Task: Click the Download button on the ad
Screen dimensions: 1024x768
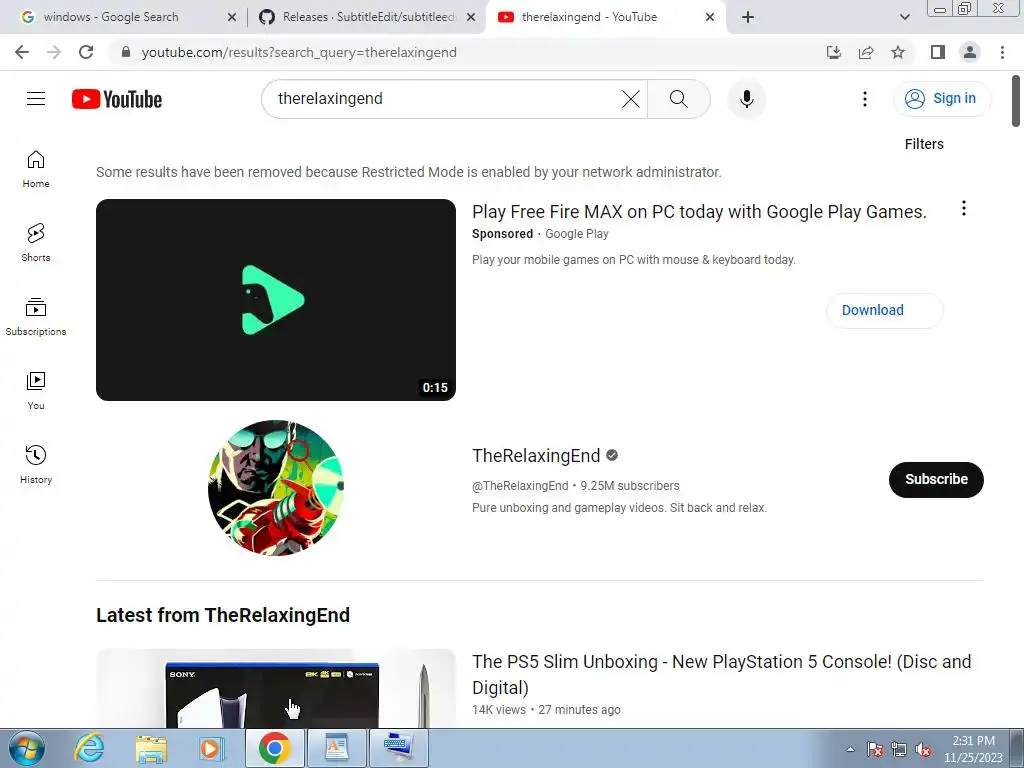Action: coord(884,310)
